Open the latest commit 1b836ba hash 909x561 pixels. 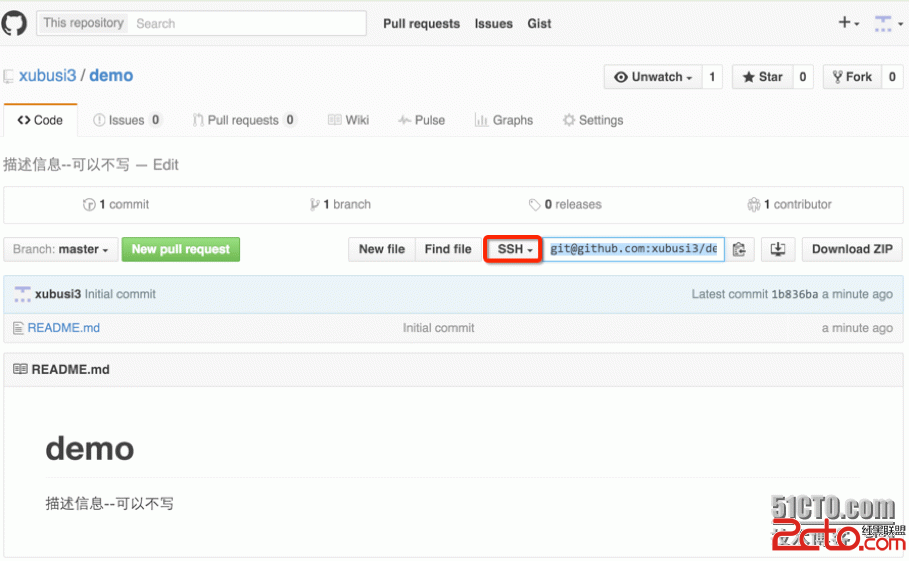click(x=795, y=294)
